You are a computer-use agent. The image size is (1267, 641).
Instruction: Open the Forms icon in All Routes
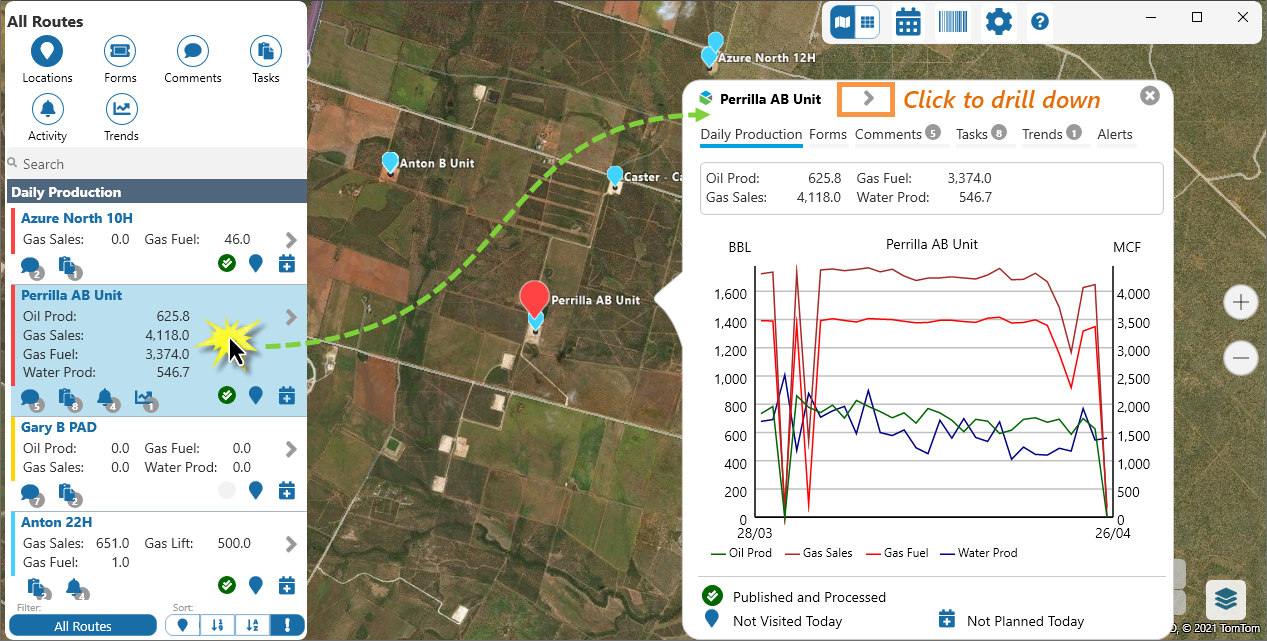(x=120, y=51)
